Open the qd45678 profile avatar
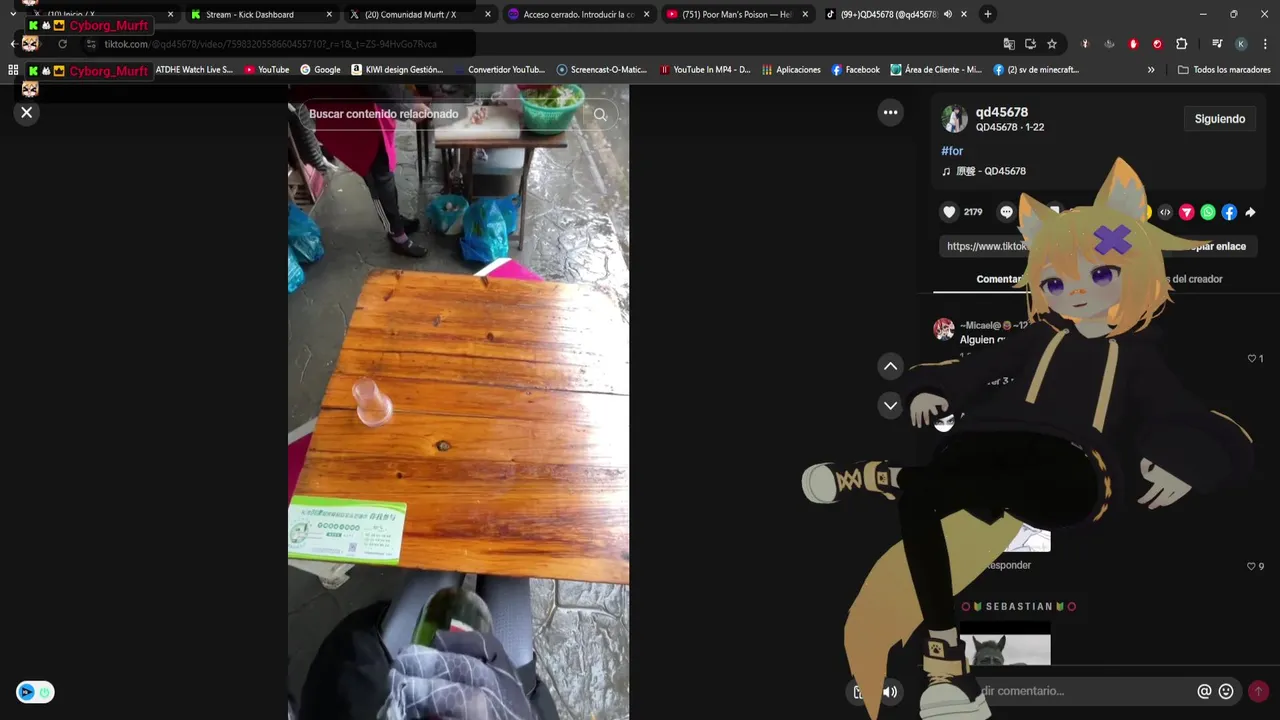Viewport: 1280px width, 720px height. (955, 119)
